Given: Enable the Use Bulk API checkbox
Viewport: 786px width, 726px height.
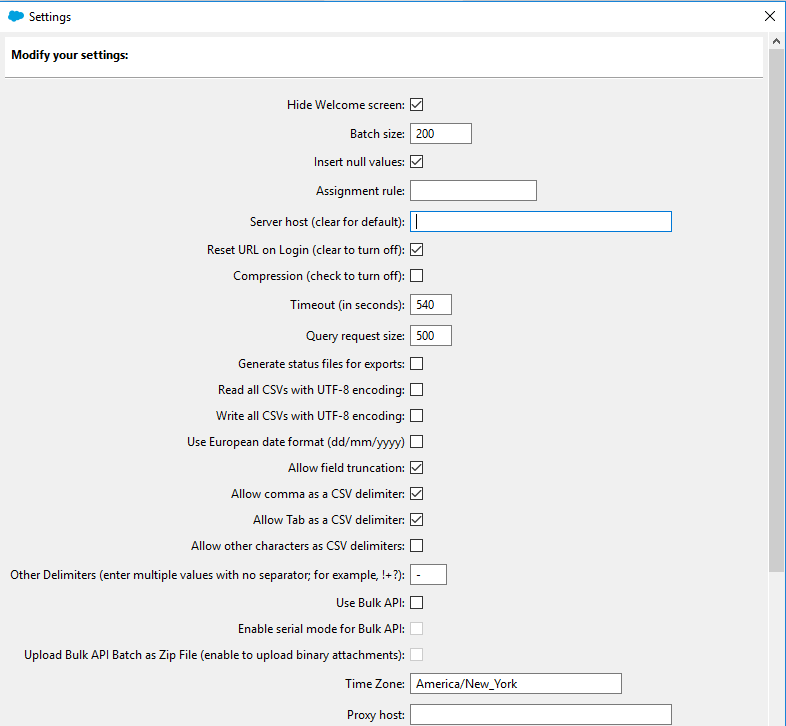Looking at the screenshot, I should [417, 602].
